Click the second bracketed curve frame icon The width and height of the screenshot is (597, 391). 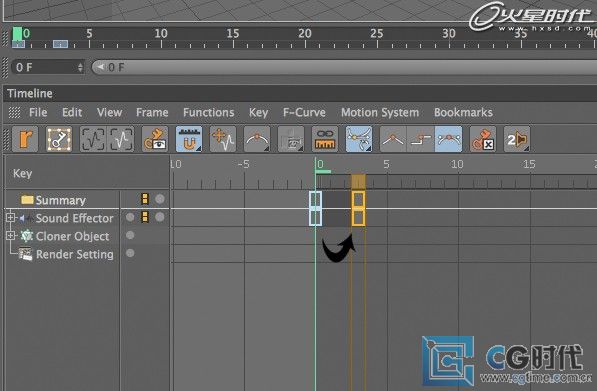(x=121, y=139)
